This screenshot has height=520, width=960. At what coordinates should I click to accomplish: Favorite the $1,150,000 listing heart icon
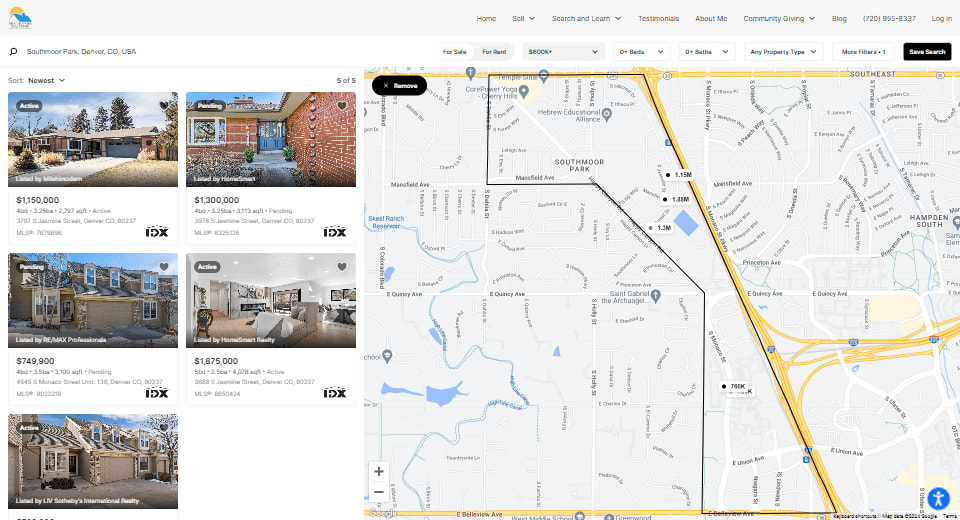click(x=163, y=105)
